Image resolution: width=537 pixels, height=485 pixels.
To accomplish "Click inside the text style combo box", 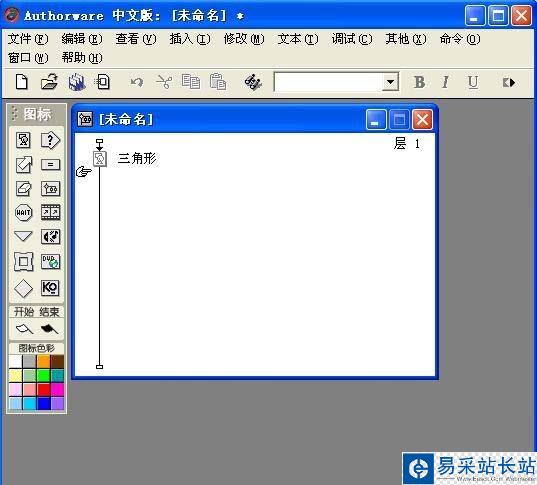I will coord(328,82).
